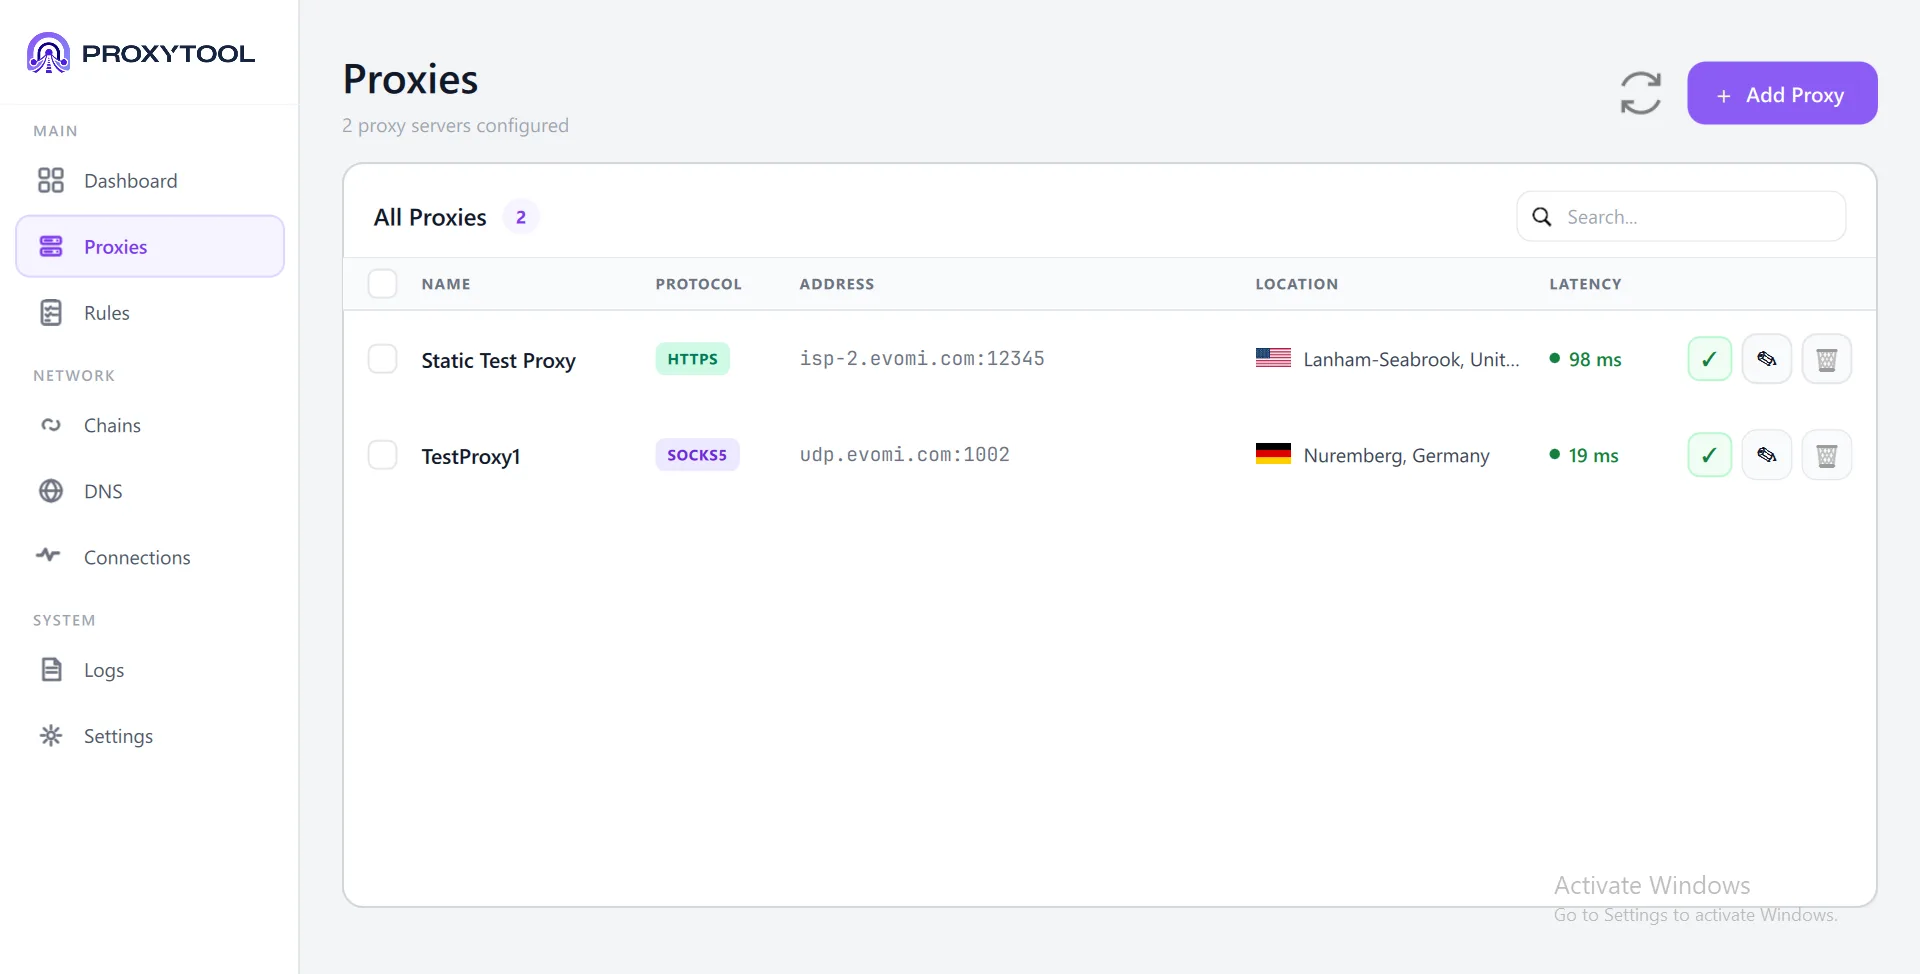
Task: Click the PROTOCOL column header
Action: 699,284
